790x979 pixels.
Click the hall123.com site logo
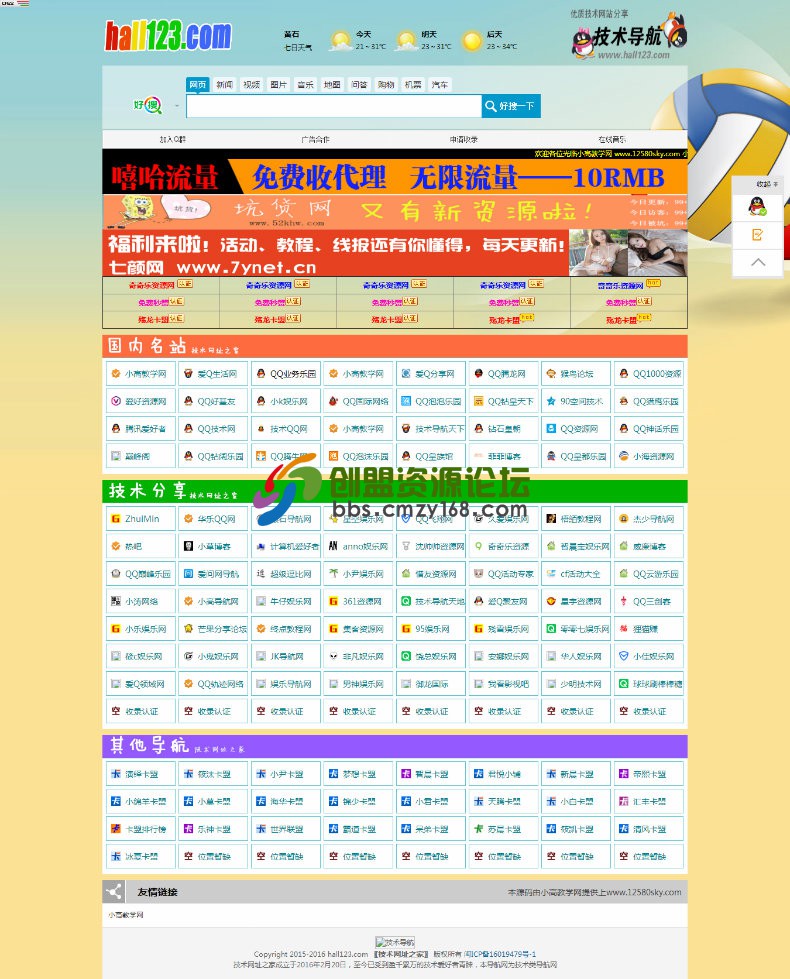coord(168,36)
